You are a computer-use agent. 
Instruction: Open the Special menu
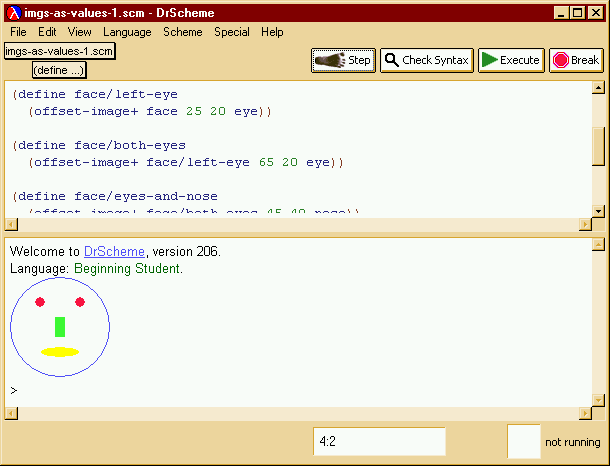232,32
